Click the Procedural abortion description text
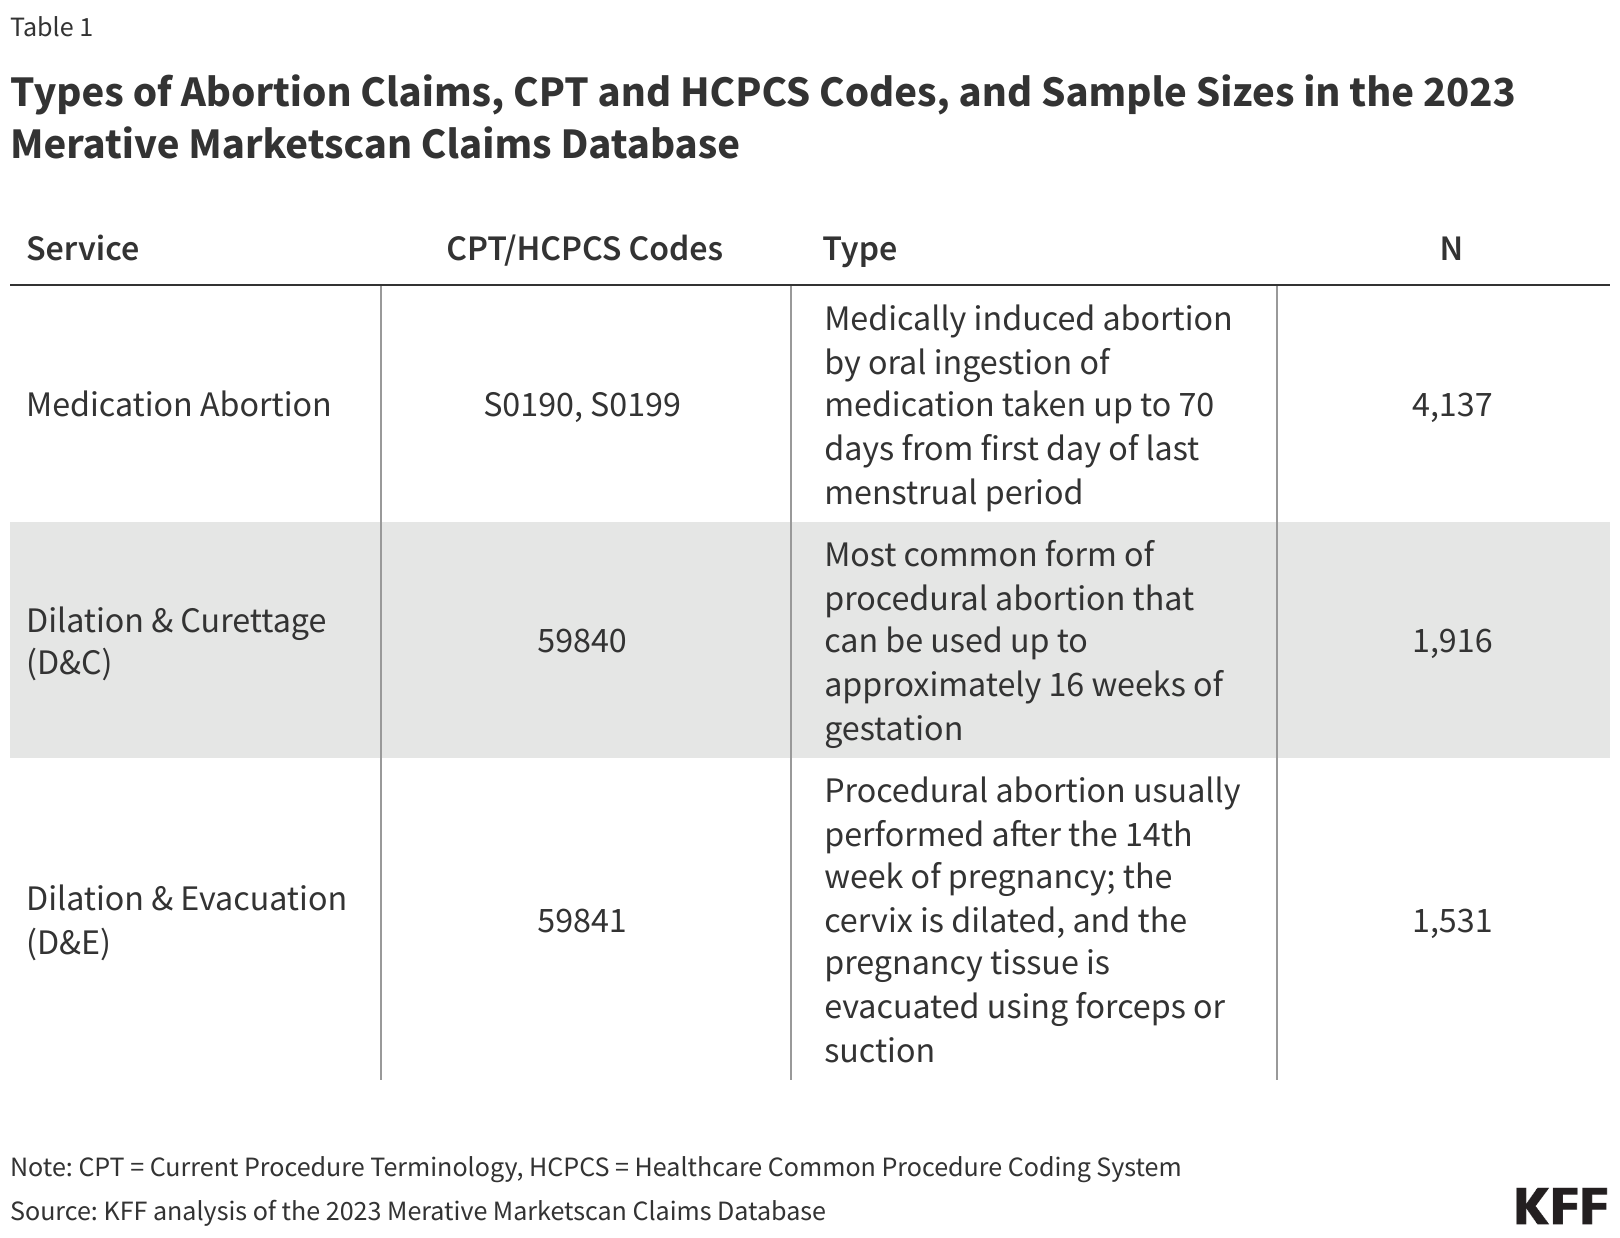The width and height of the screenshot is (1620, 1238). [1032, 920]
